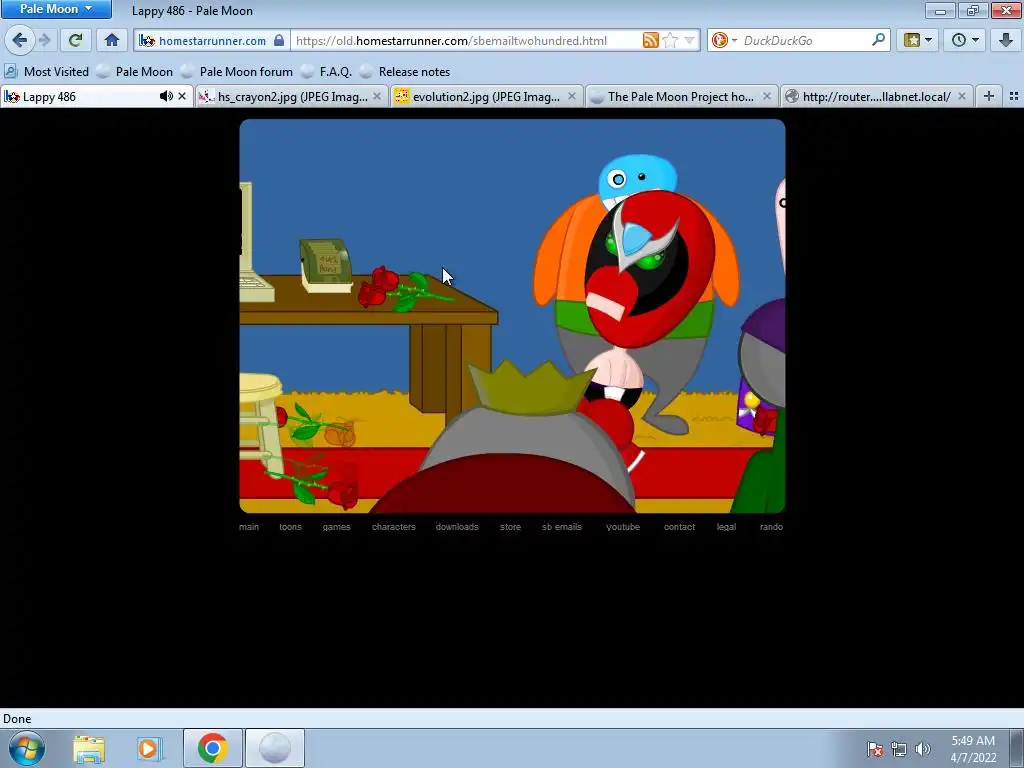The width and height of the screenshot is (1024, 768).
Task: Open the rando link
Action: coord(771,527)
